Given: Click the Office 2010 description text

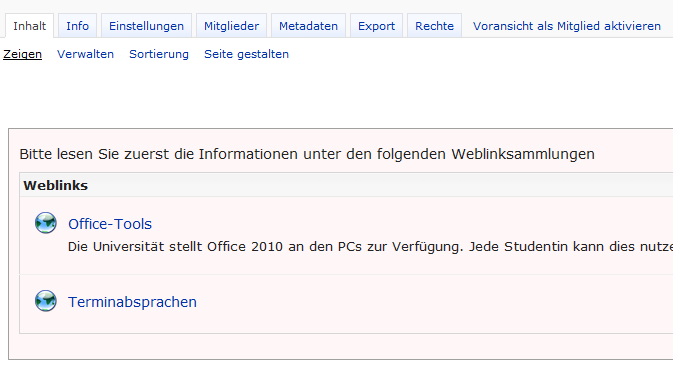Looking at the screenshot, I should [x=370, y=247].
